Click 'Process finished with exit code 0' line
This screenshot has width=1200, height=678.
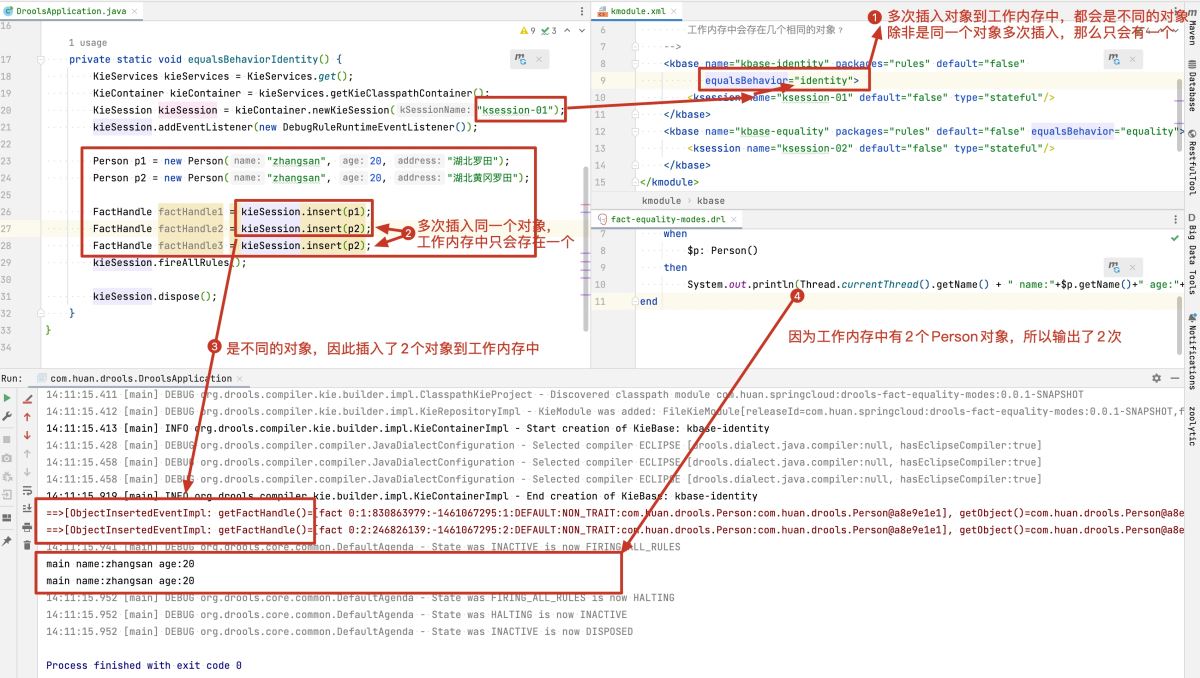pyautogui.click(x=144, y=665)
